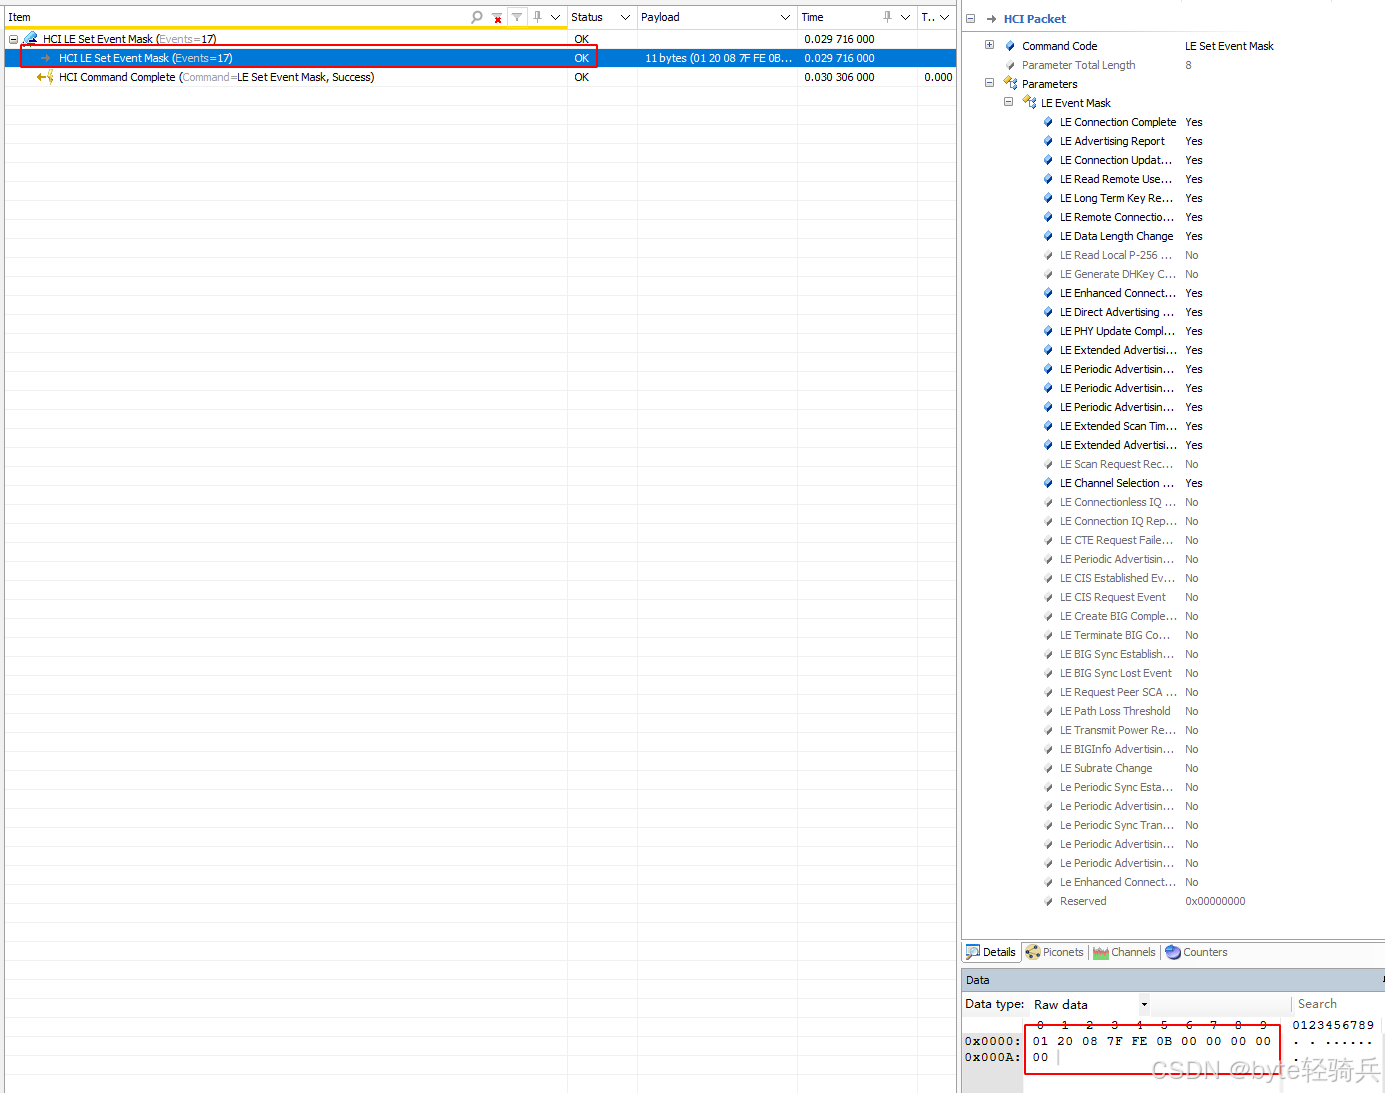1385x1093 pixels.
Task: Collapse the top HCI LE Set Event Mask group
Action: [13, 39]
